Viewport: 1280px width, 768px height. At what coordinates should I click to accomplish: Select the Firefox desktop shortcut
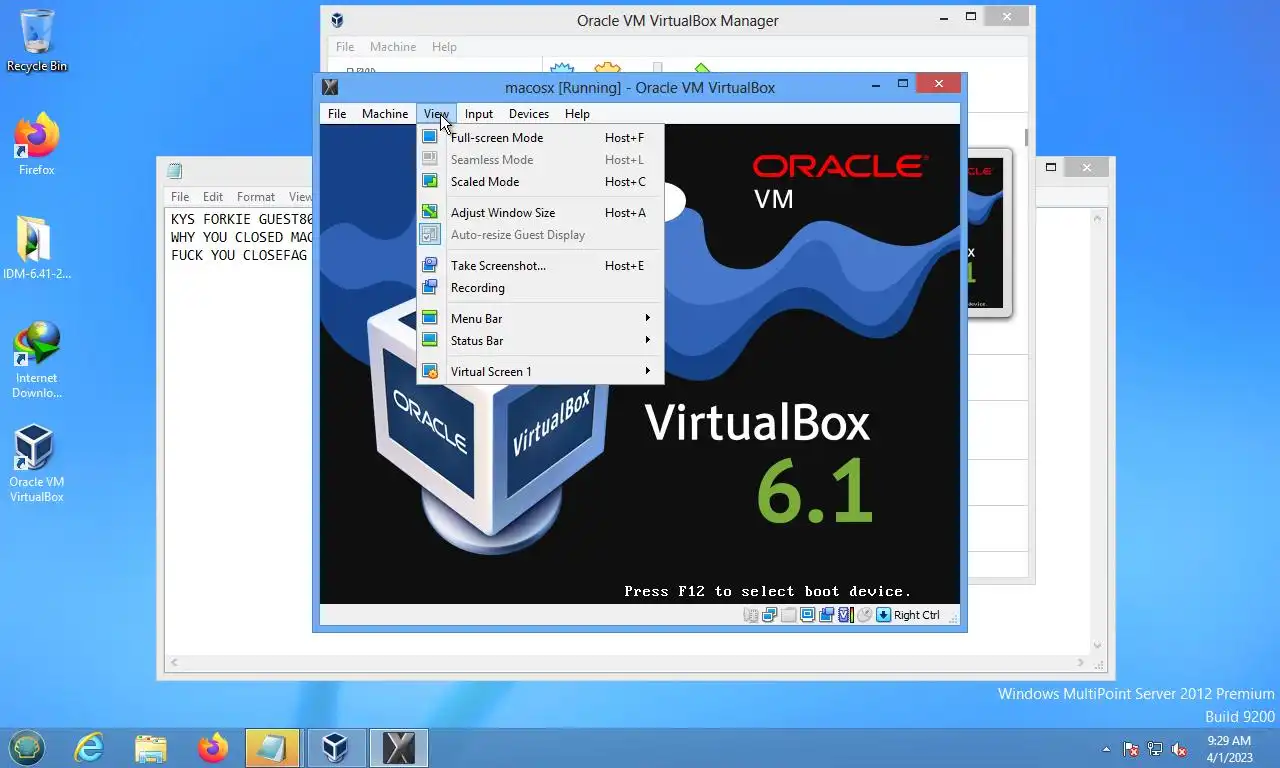click(37, 145)
